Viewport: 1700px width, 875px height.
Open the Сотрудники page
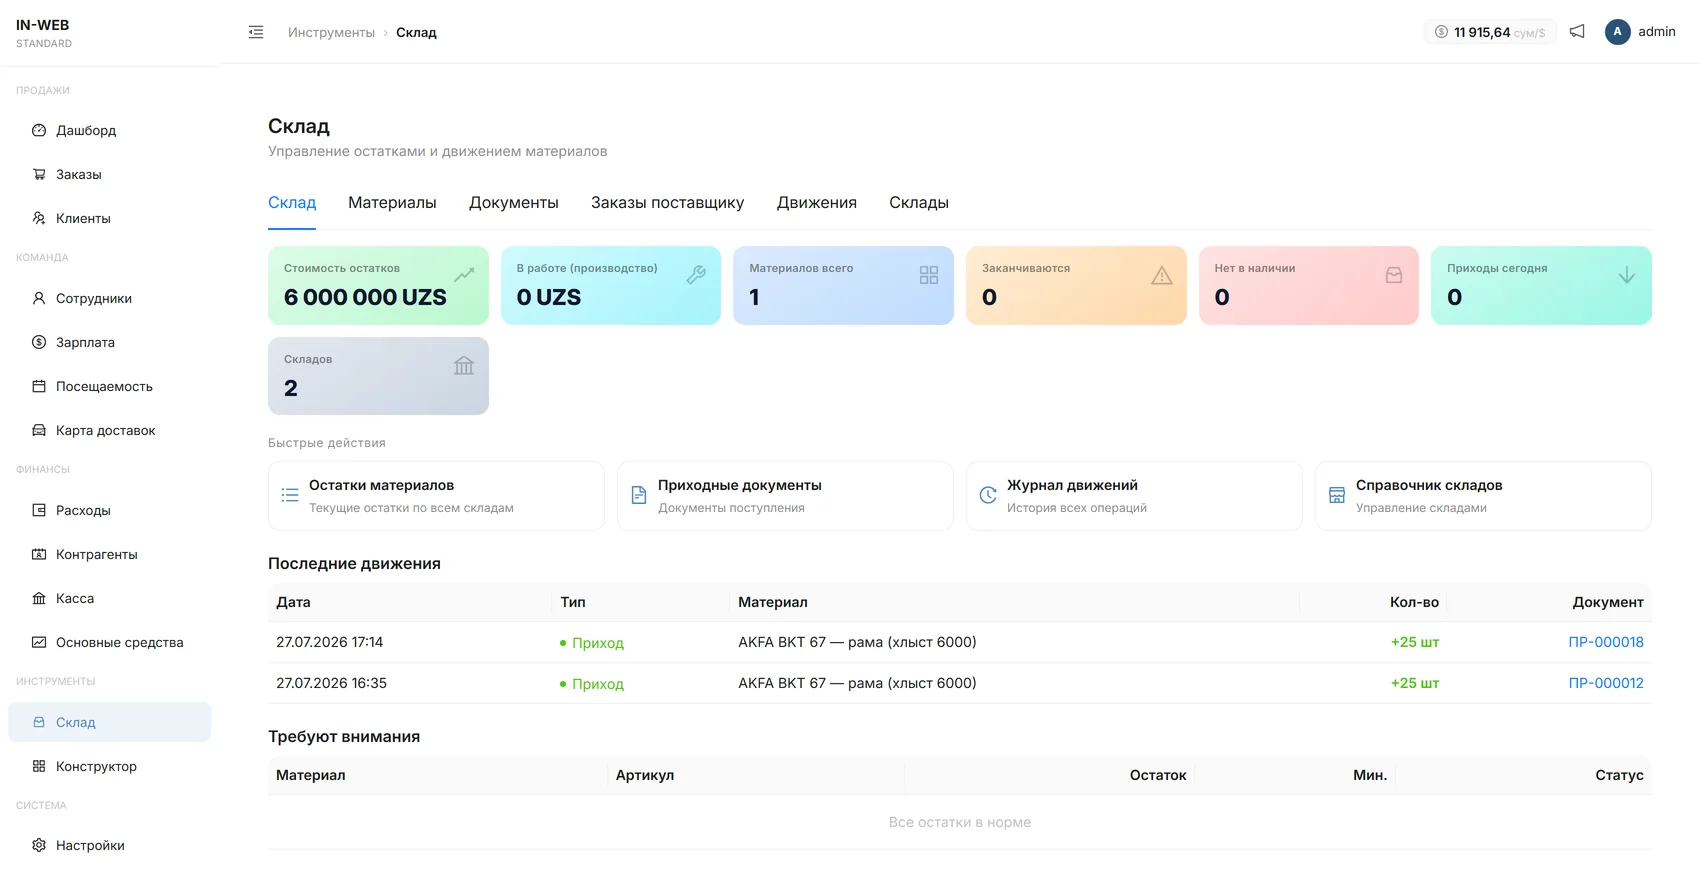tap(110, 298)
